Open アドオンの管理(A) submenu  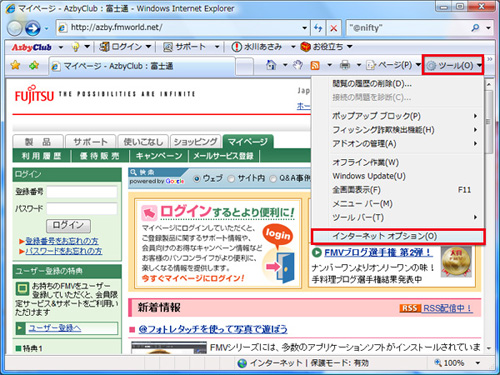397,144
